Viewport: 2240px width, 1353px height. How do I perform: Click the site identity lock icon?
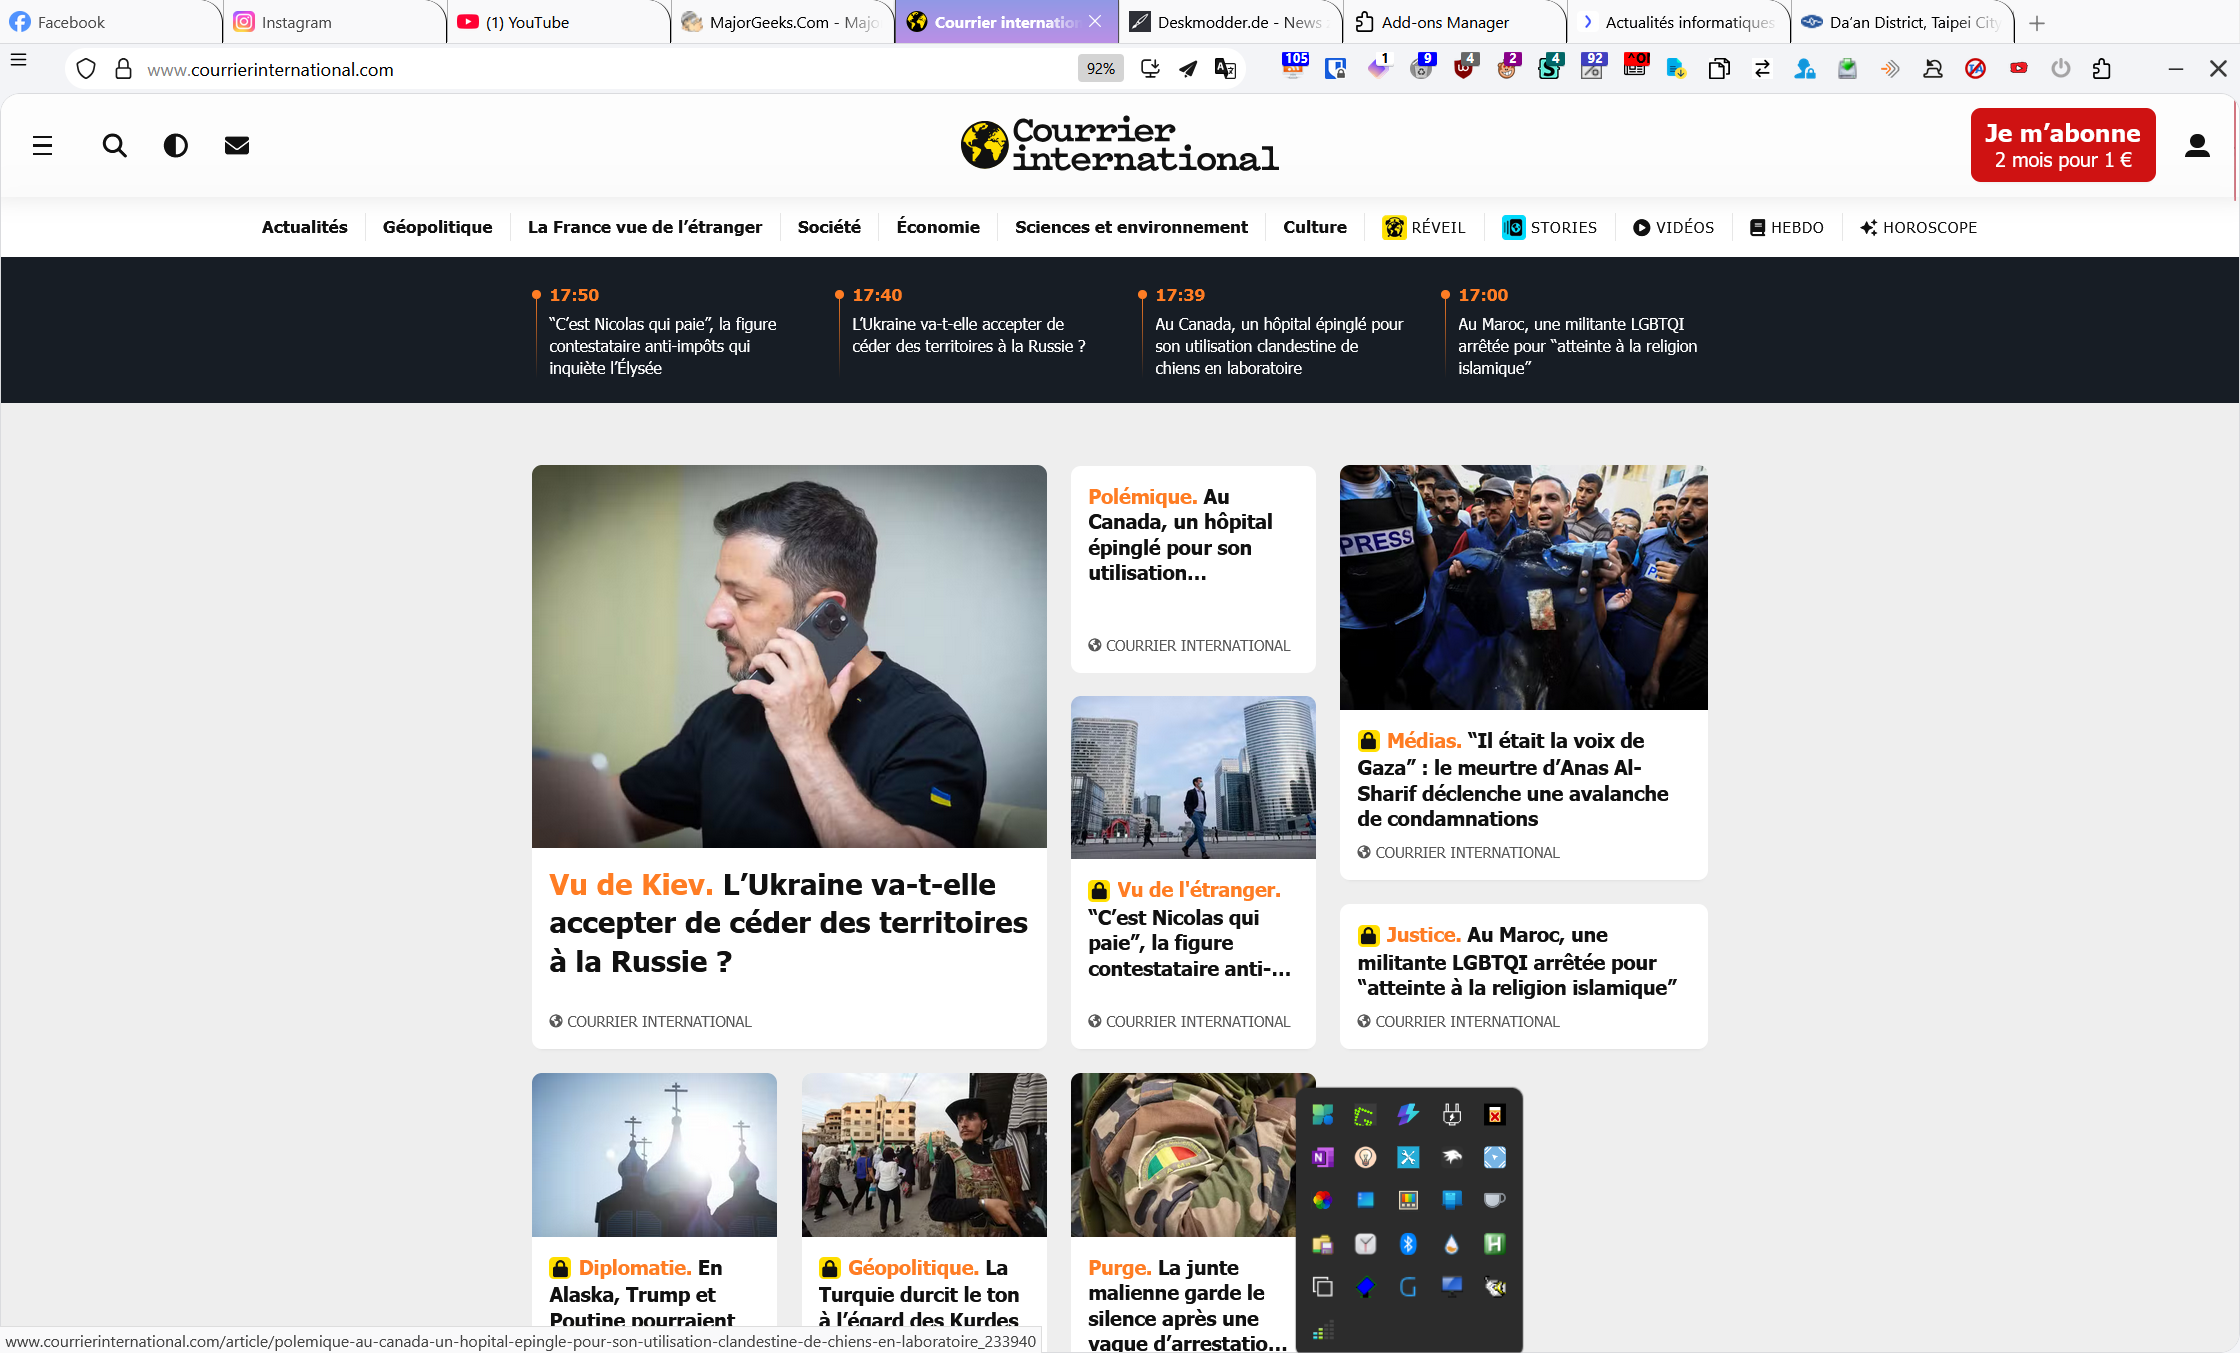pyautogui.click(x=123, y=69)
